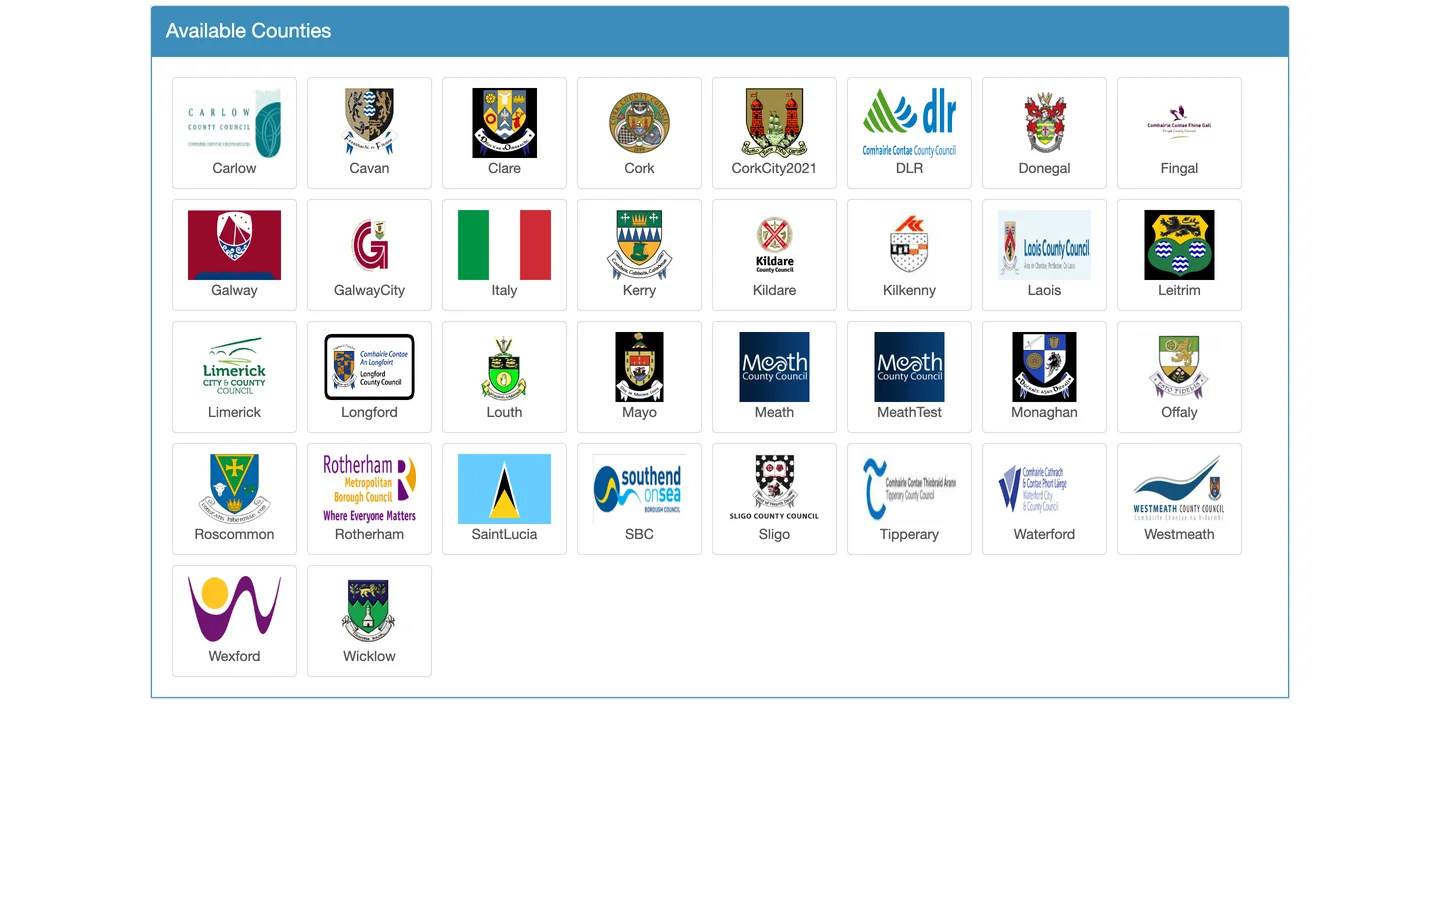Click the Tipperary text label
Viewport: 1440px width, 900px height.
[909, 534]
